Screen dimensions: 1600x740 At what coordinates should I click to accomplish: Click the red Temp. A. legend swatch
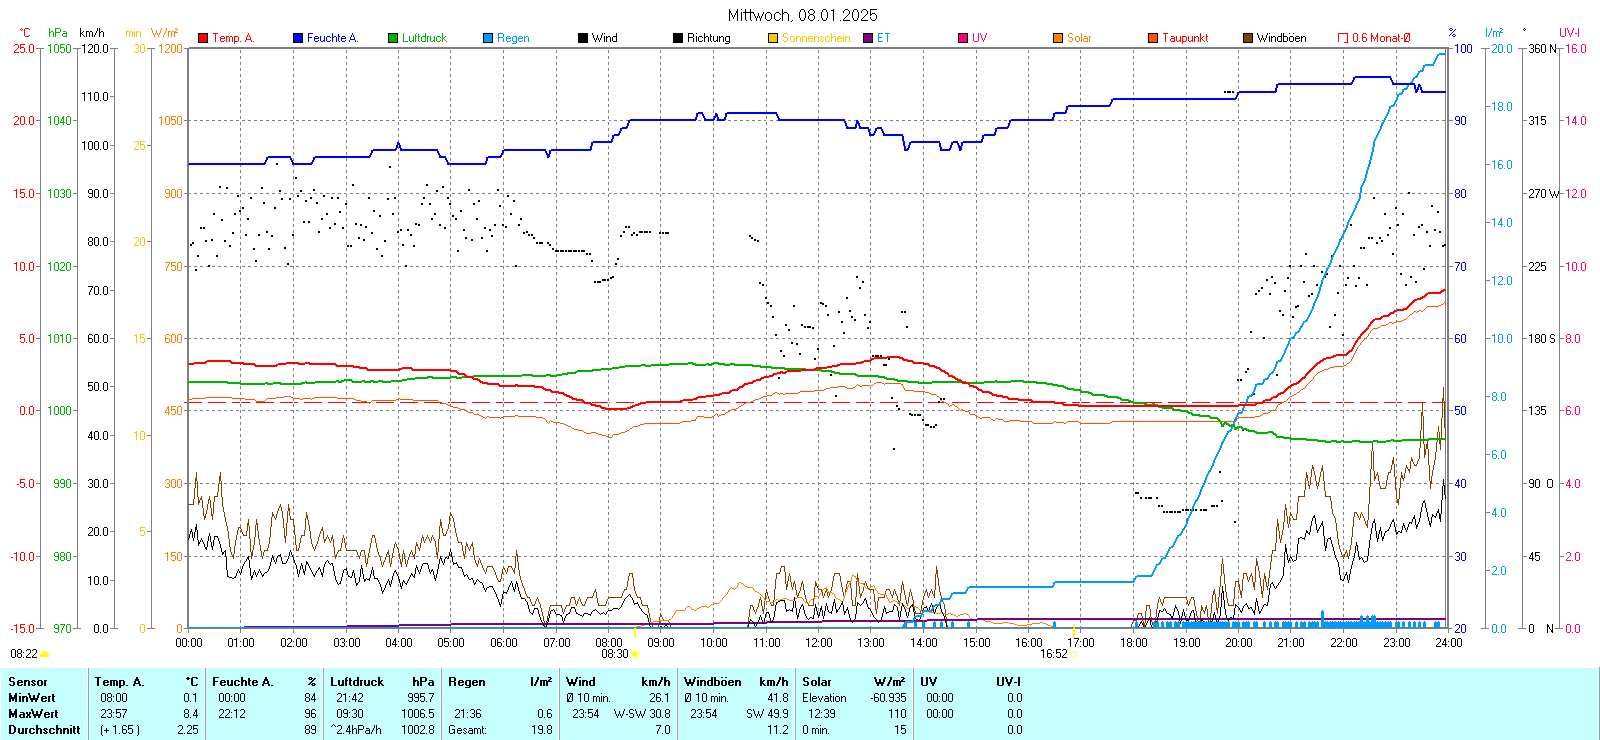point(203,38)
